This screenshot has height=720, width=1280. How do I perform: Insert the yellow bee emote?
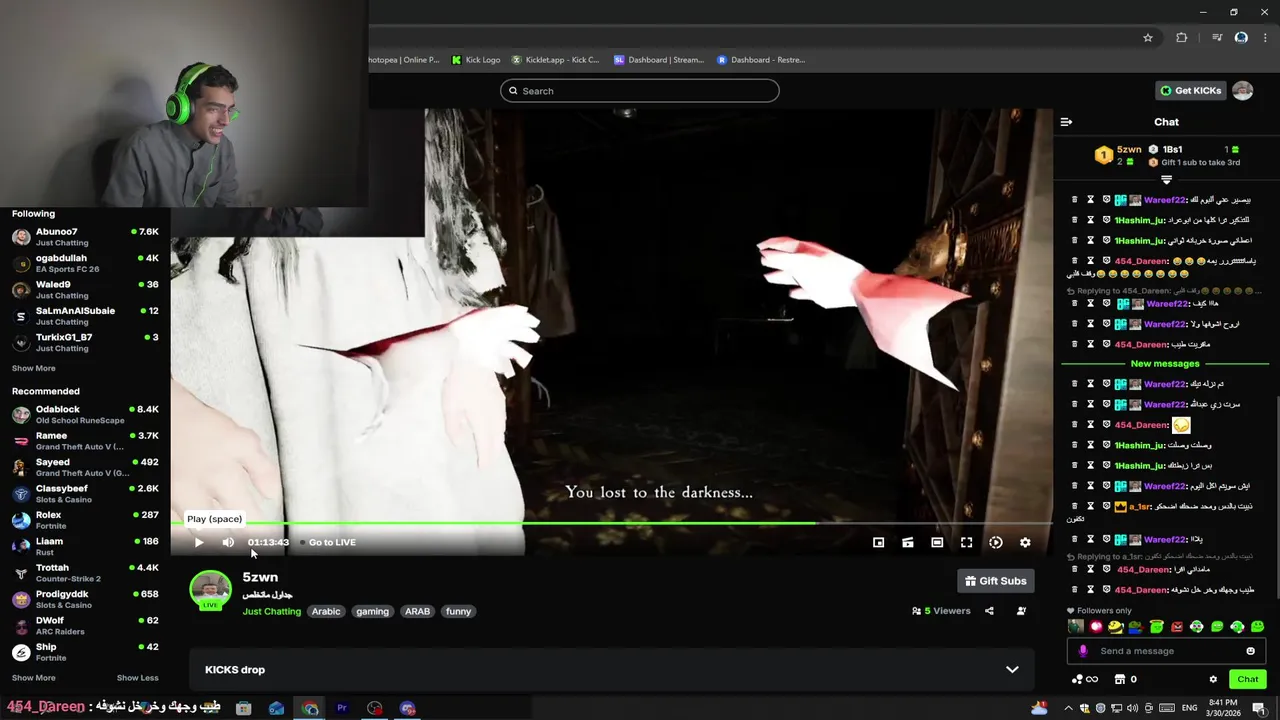[1115, 627]
